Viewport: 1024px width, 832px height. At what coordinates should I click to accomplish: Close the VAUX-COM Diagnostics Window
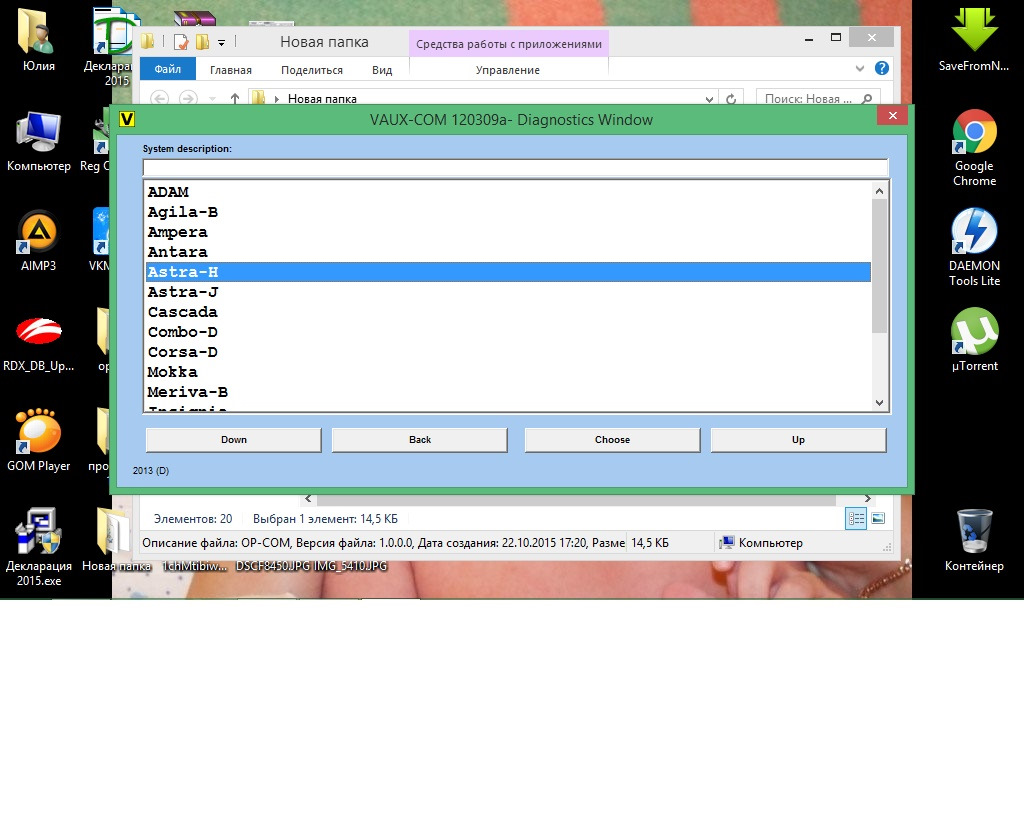893,116
